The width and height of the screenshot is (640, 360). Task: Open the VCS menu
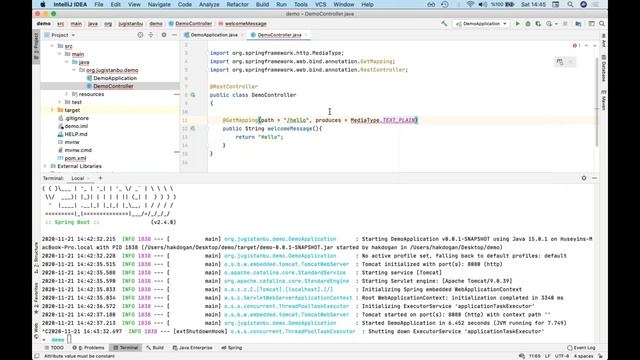(x=320, y=4)
